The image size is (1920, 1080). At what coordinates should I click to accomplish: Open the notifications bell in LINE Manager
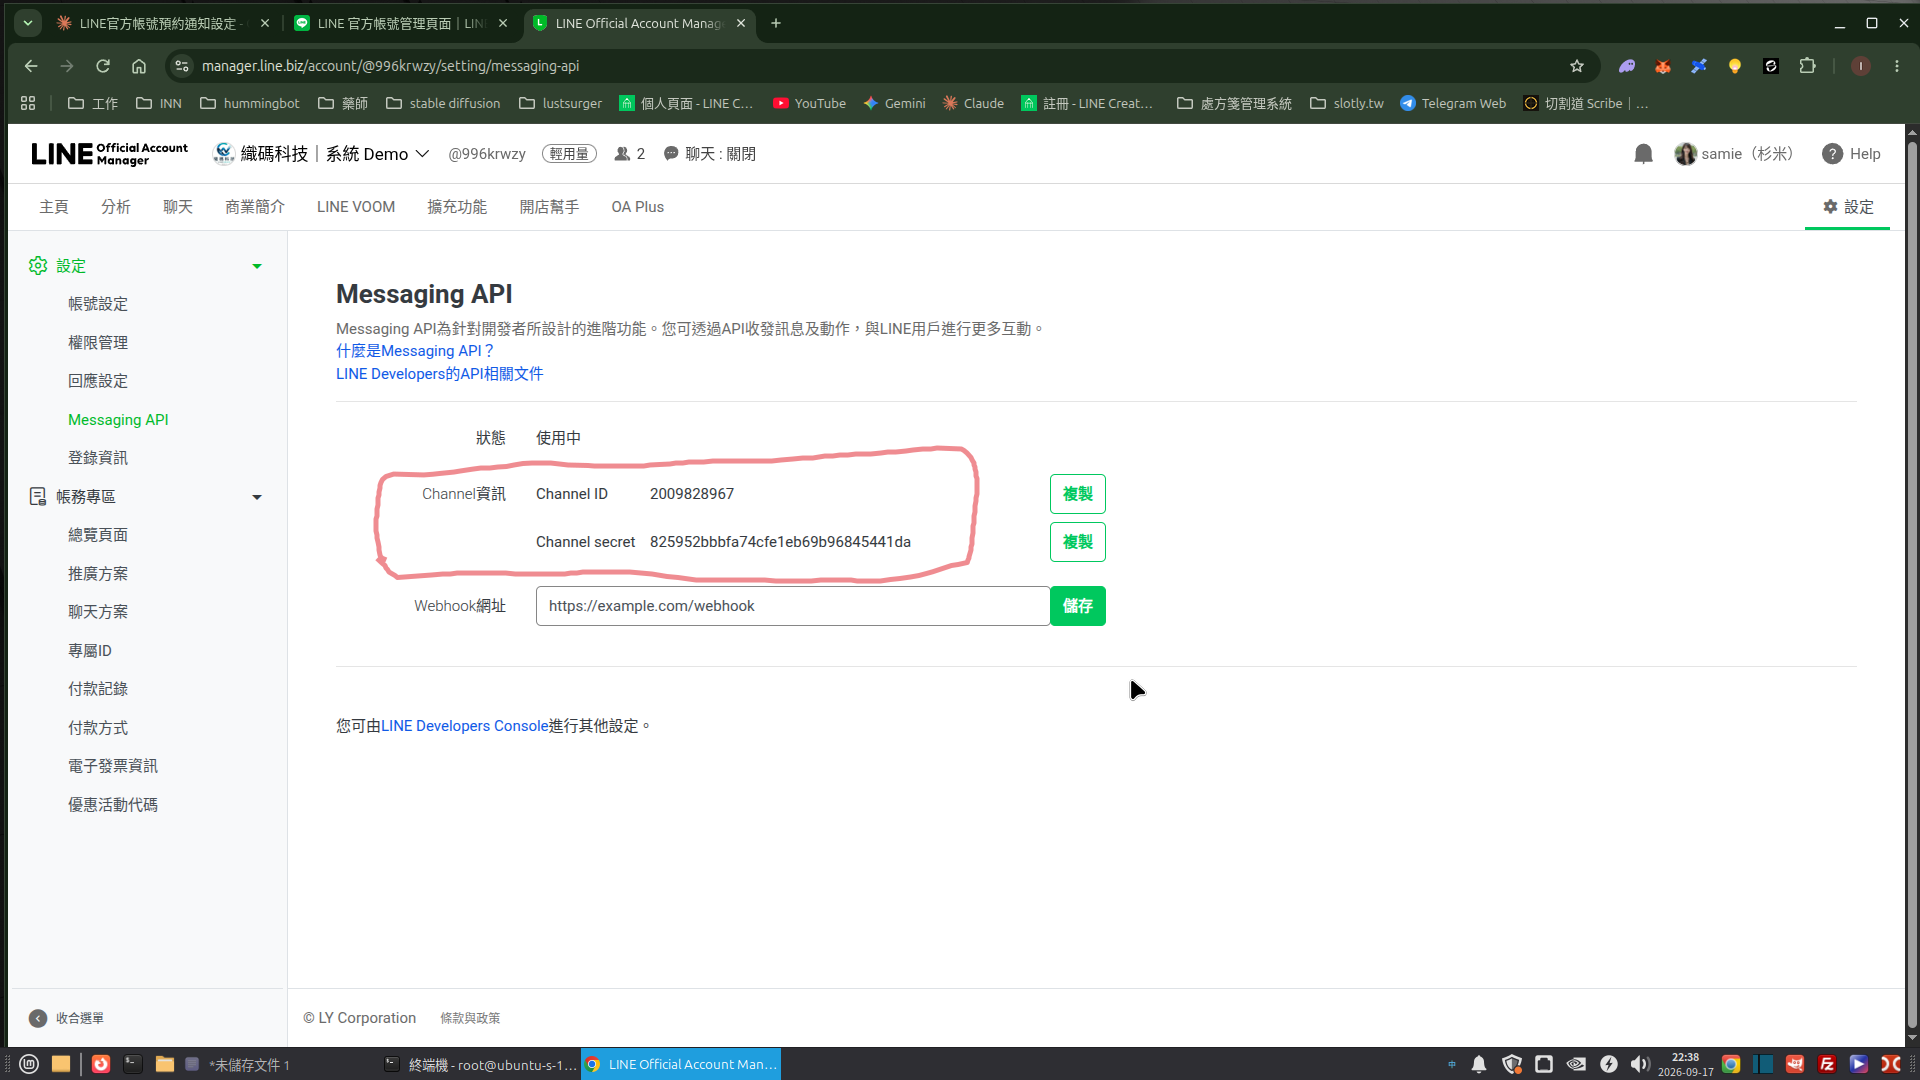tap(1643, 154)
